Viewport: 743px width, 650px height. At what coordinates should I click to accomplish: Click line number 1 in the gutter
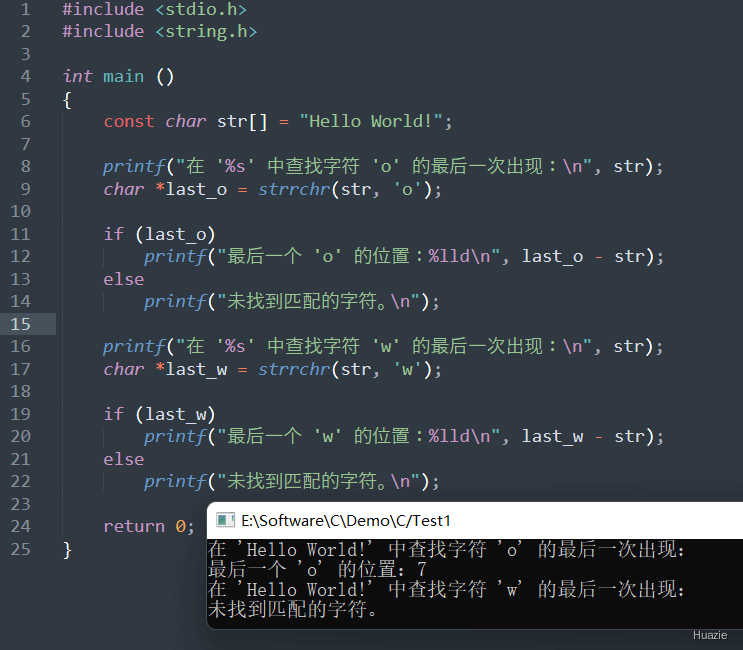point(26,9)
